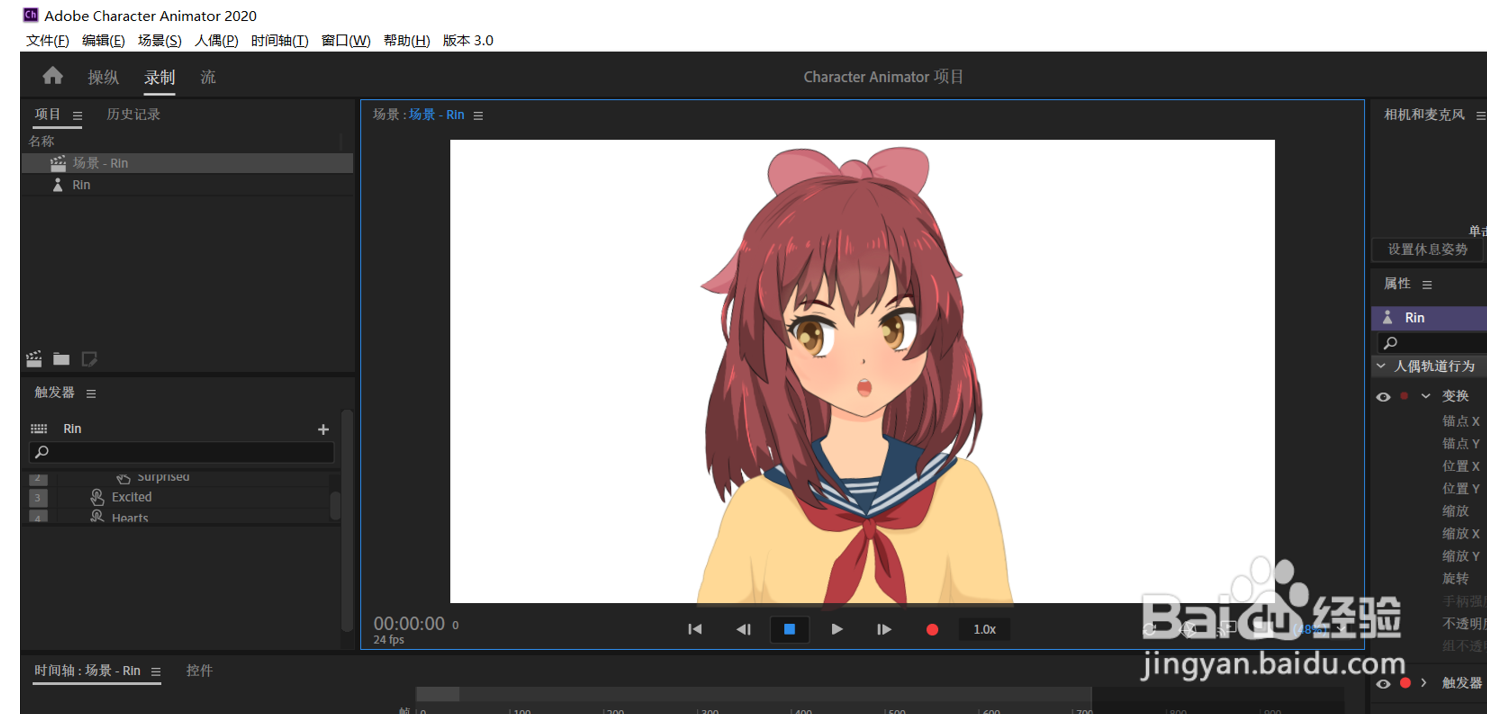Stop playback with blue square
The image size is (1487, 715).
789,629
